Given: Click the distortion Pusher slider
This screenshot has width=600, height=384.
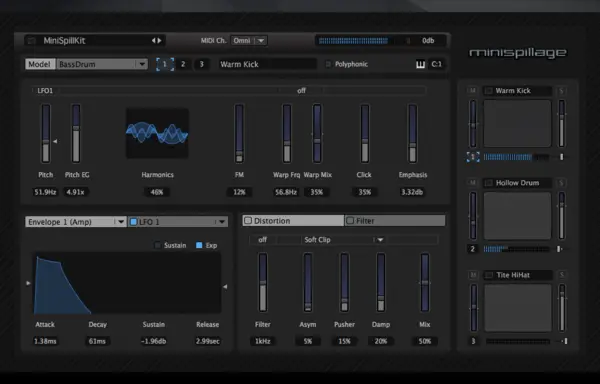Looking at the screenshot, I should pos(344,283).
